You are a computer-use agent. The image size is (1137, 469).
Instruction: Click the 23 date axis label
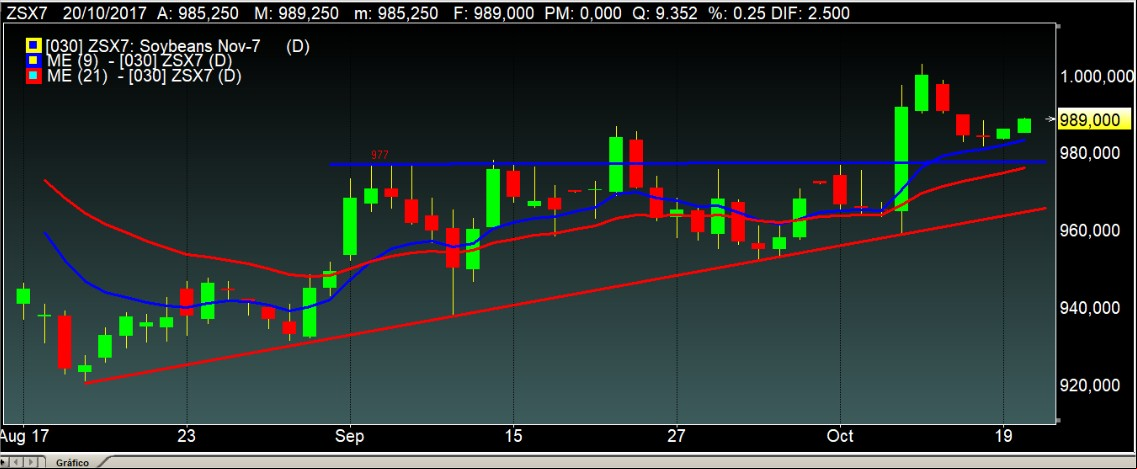tap(187, 438)
